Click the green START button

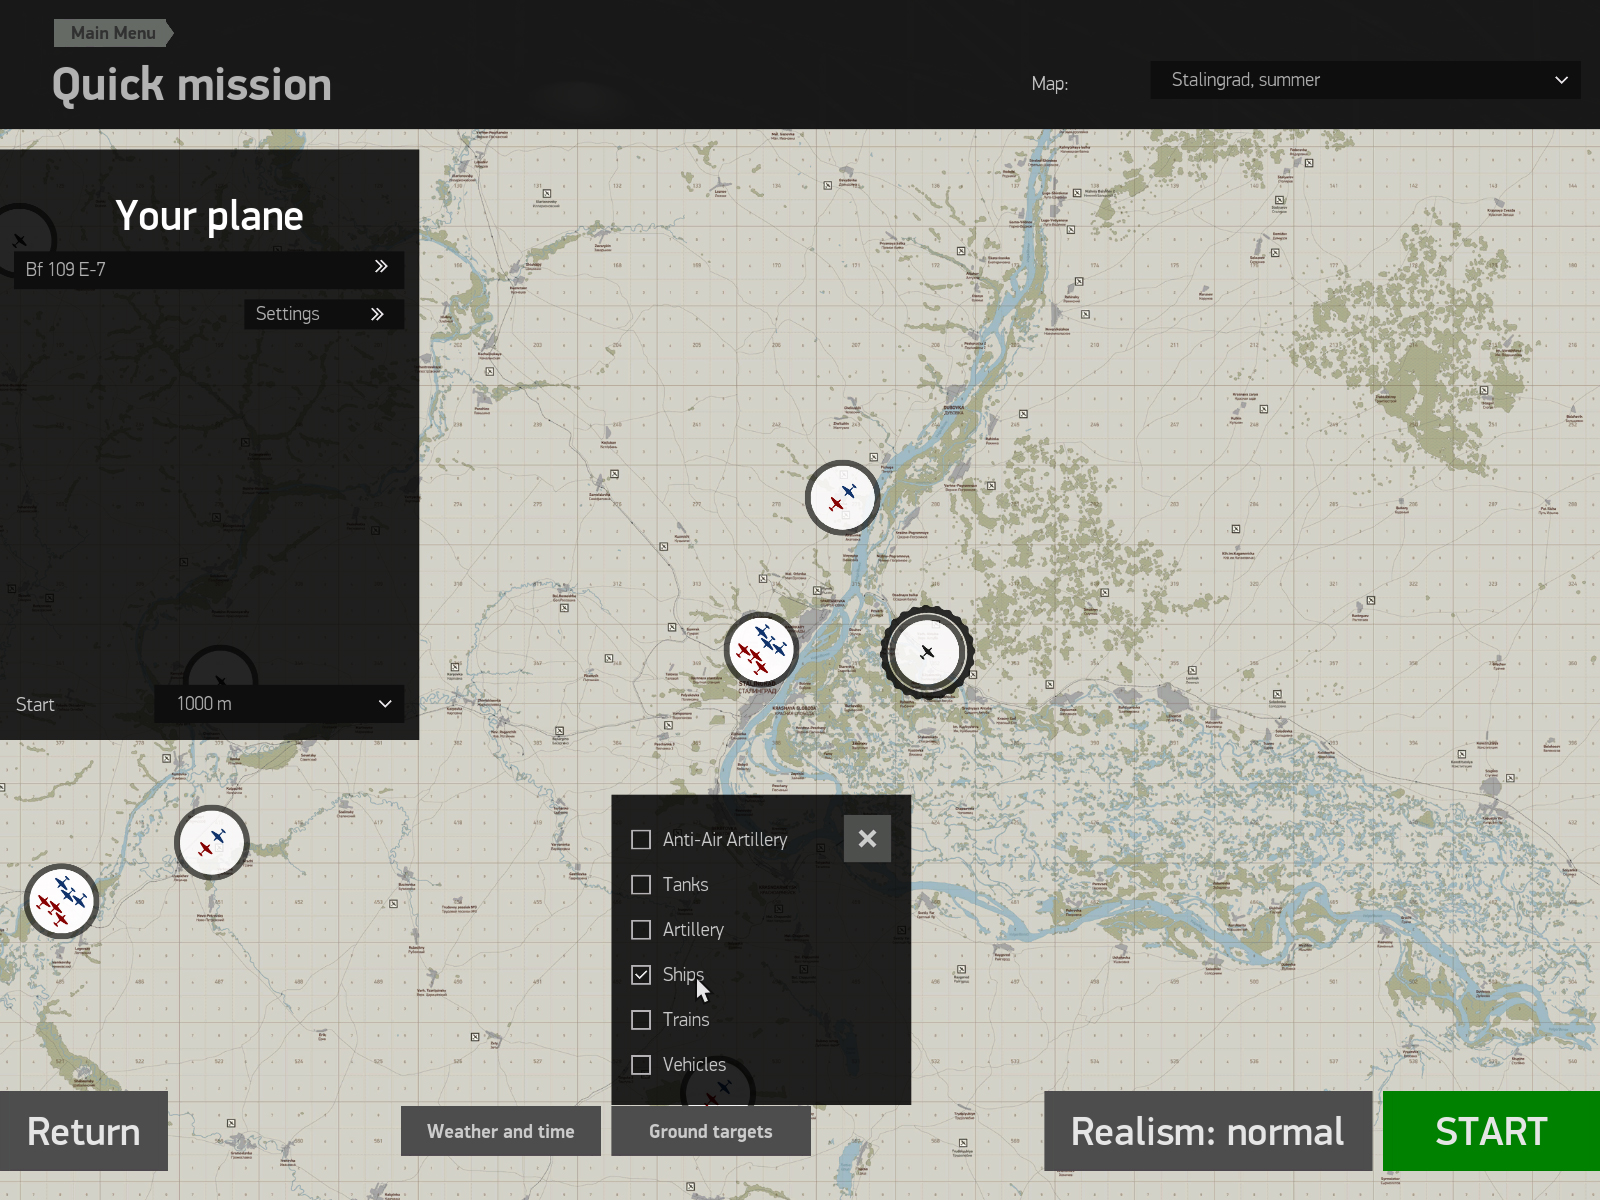tap(1491, 1131)
